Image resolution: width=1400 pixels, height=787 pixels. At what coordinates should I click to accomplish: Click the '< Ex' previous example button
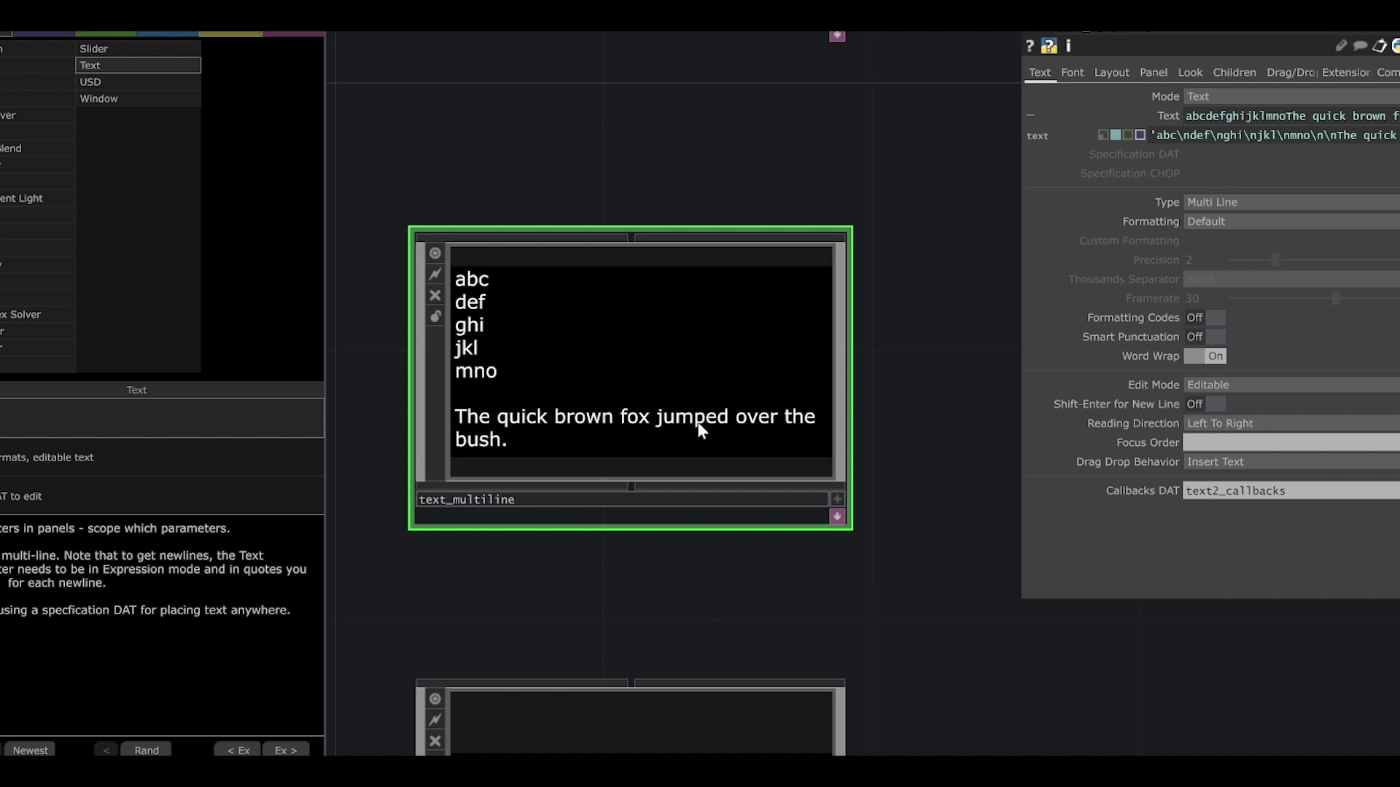click(238, 750)
